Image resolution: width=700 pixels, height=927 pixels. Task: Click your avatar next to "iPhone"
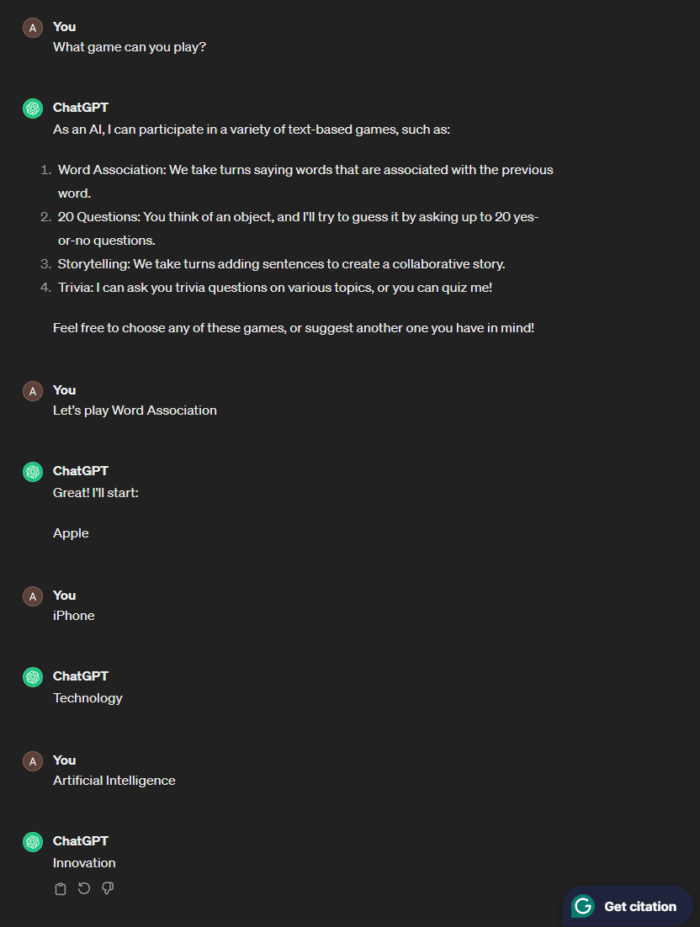coord(33,595)
